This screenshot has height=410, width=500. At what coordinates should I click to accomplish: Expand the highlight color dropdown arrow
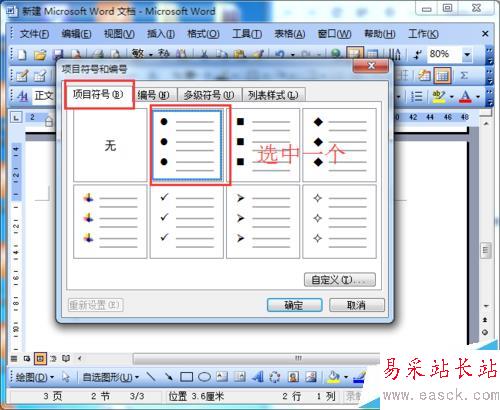(x=452, y=97)
